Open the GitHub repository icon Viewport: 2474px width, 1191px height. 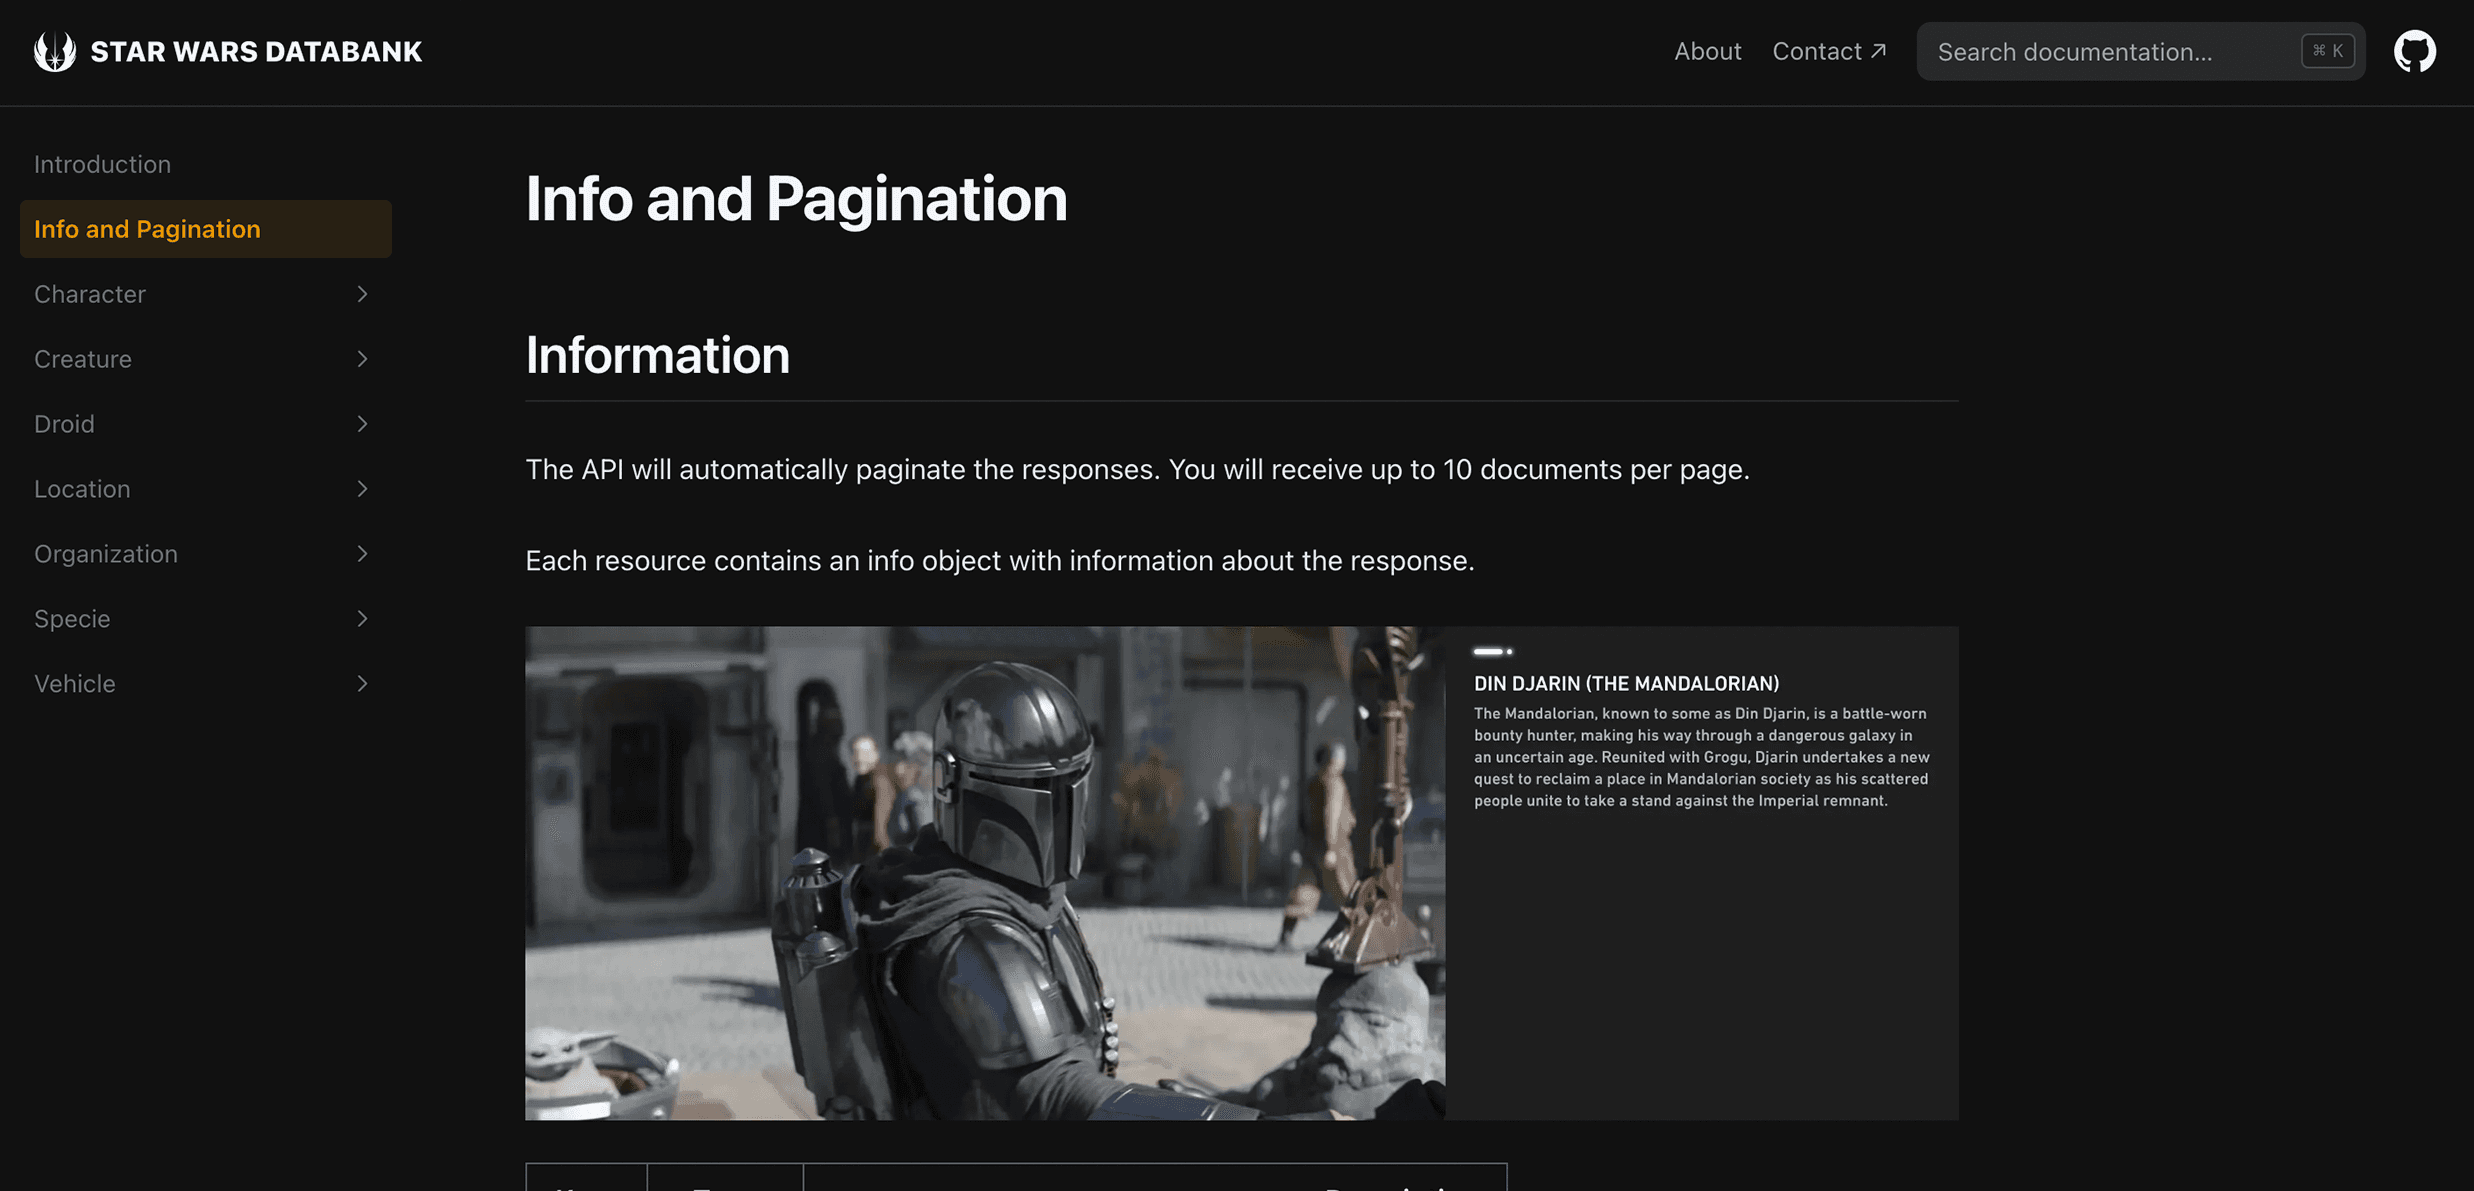[x=2414, y=51]
